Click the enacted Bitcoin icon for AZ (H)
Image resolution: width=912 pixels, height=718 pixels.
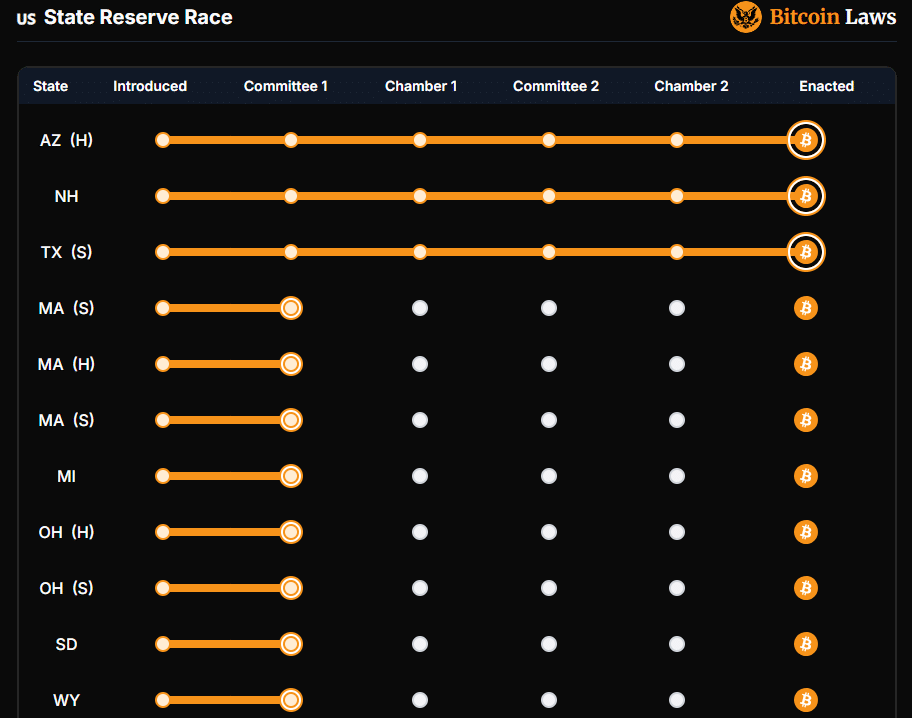point(805,140)
